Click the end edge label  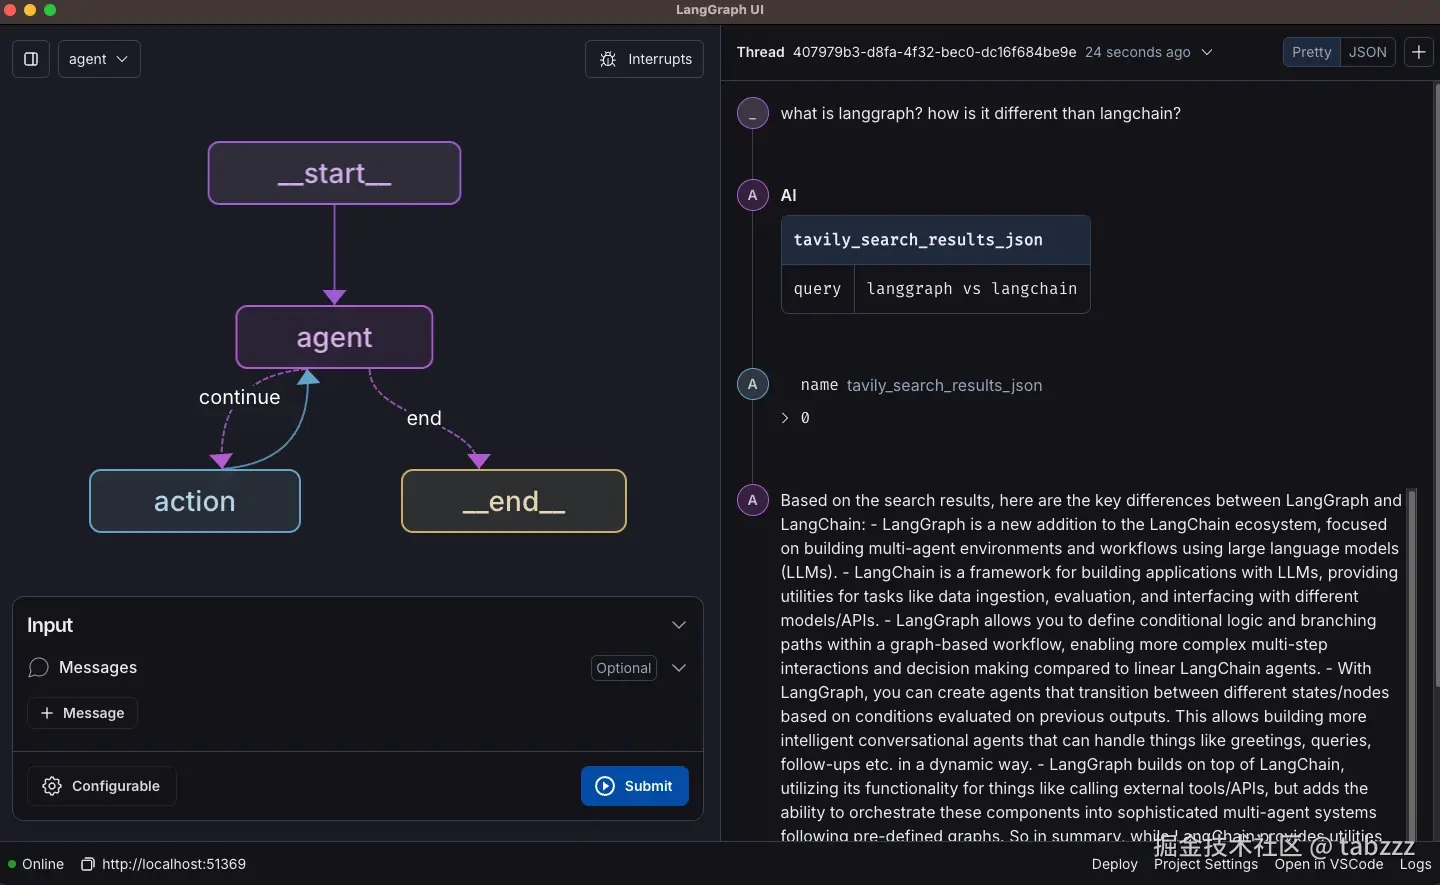click(x=424, y=418)
